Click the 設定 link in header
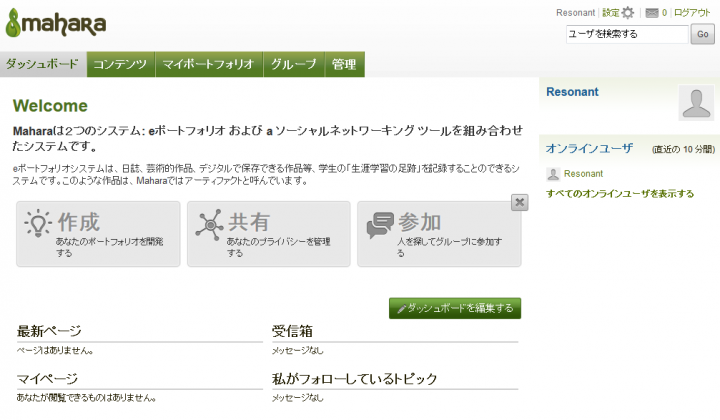The image size is (720, 420). click(x=611, y=13)
